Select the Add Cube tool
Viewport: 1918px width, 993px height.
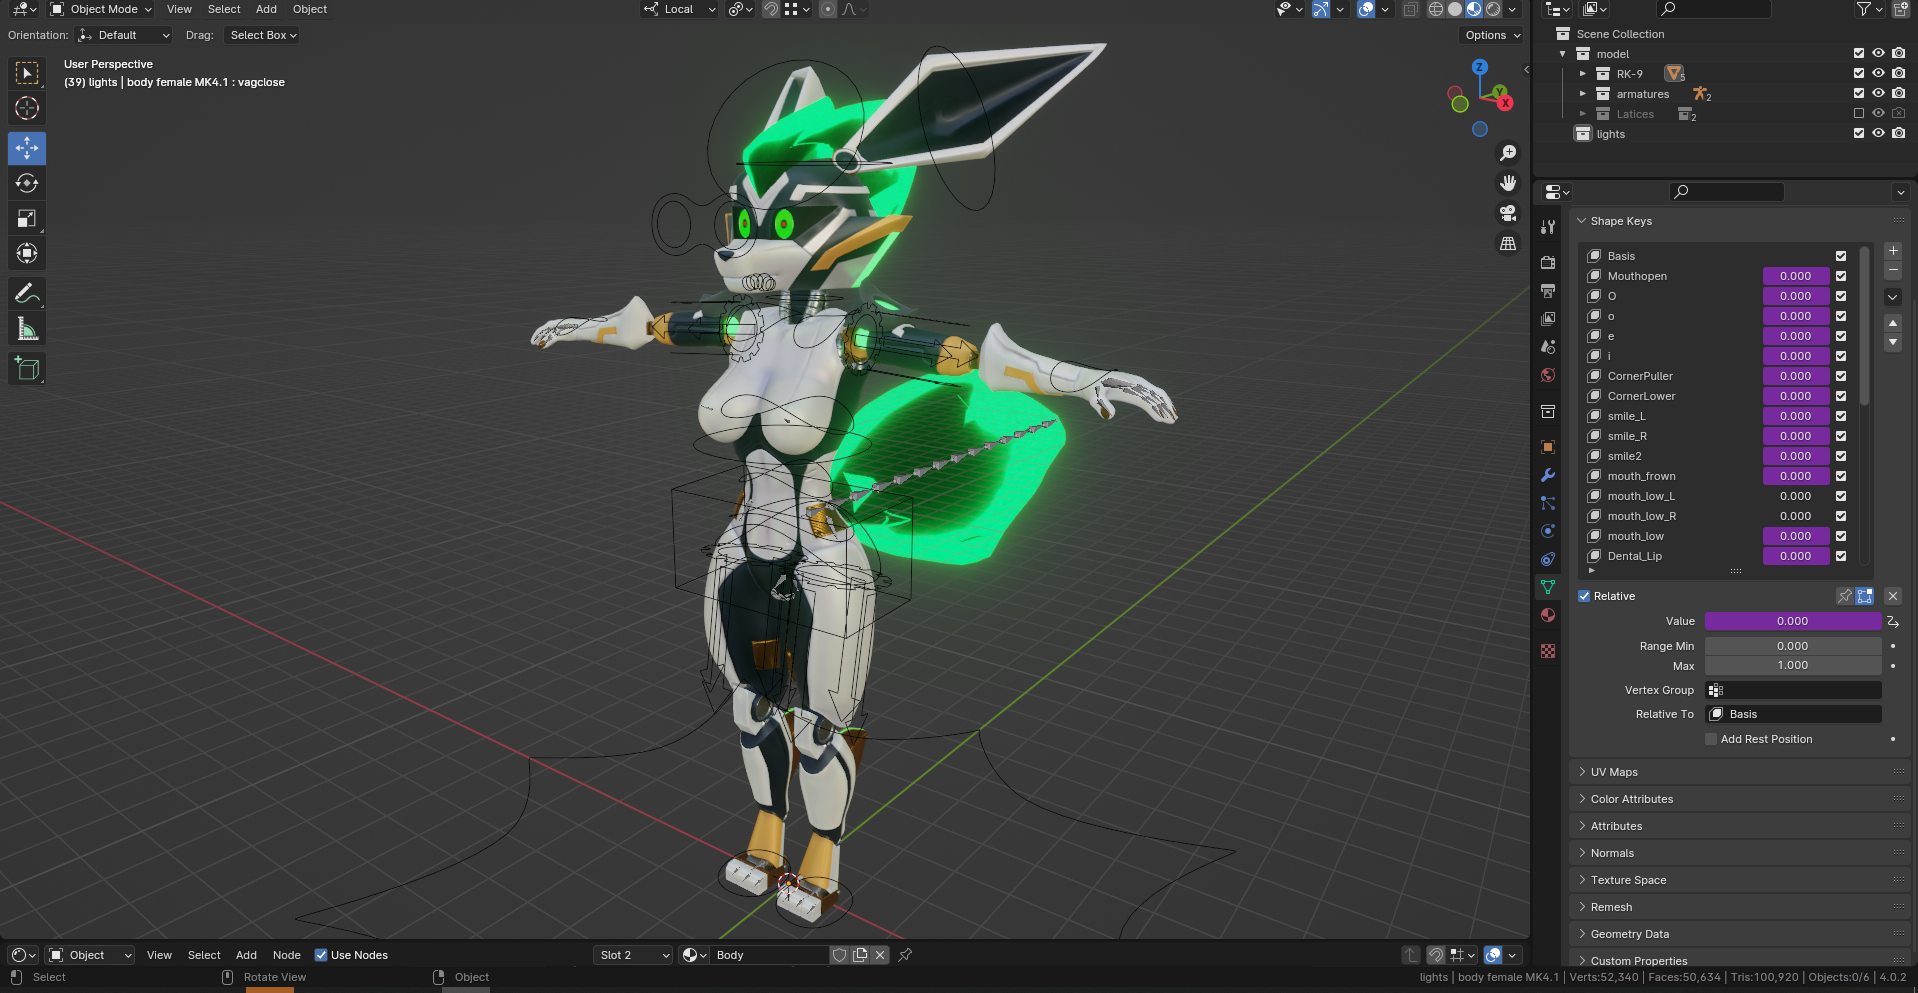(27, 368)
